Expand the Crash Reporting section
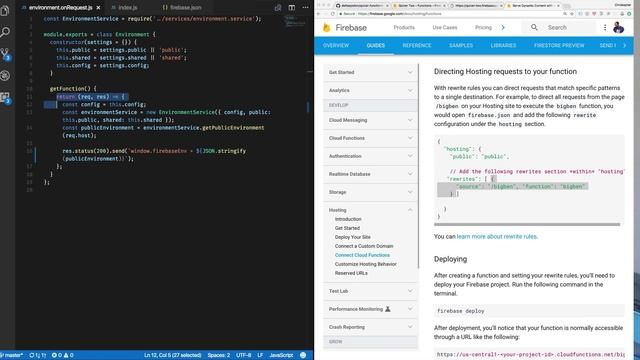This screenshot has width=640, height=360. (371, 327)
